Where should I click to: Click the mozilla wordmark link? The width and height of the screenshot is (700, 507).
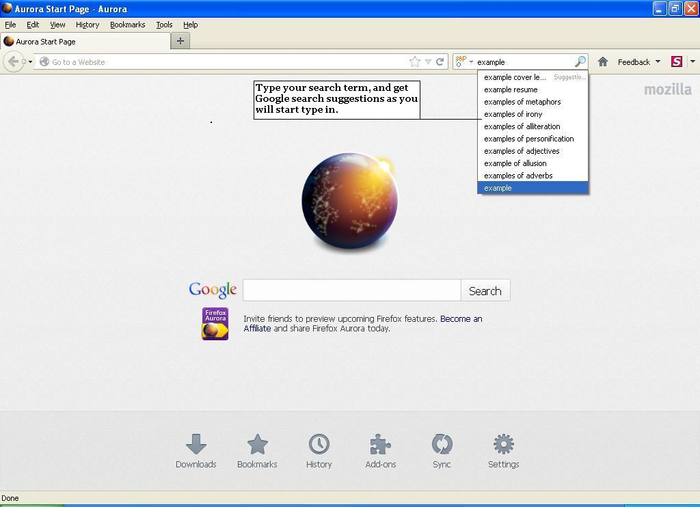(x=667, y=89)
